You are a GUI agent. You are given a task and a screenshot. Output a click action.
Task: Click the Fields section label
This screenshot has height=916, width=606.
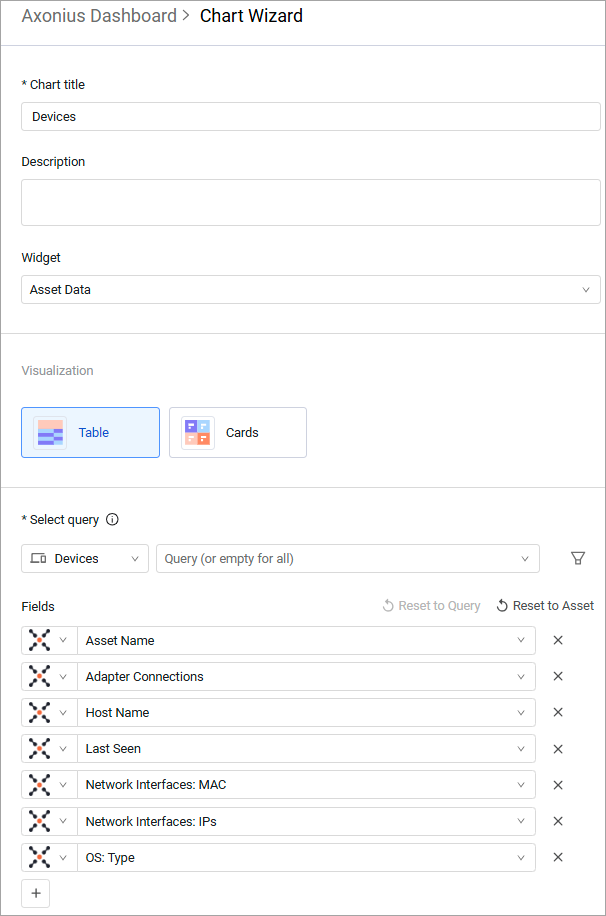point(38,606)
